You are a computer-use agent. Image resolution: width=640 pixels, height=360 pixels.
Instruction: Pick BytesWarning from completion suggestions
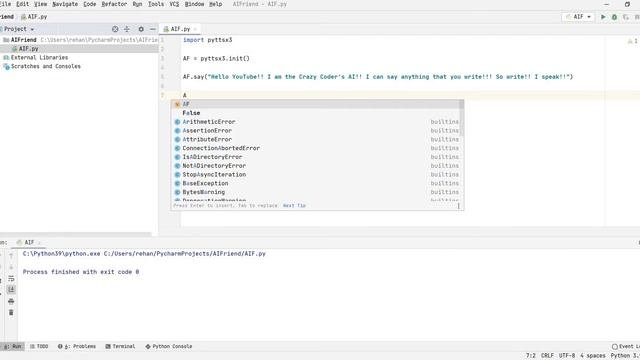coord(315,192)
